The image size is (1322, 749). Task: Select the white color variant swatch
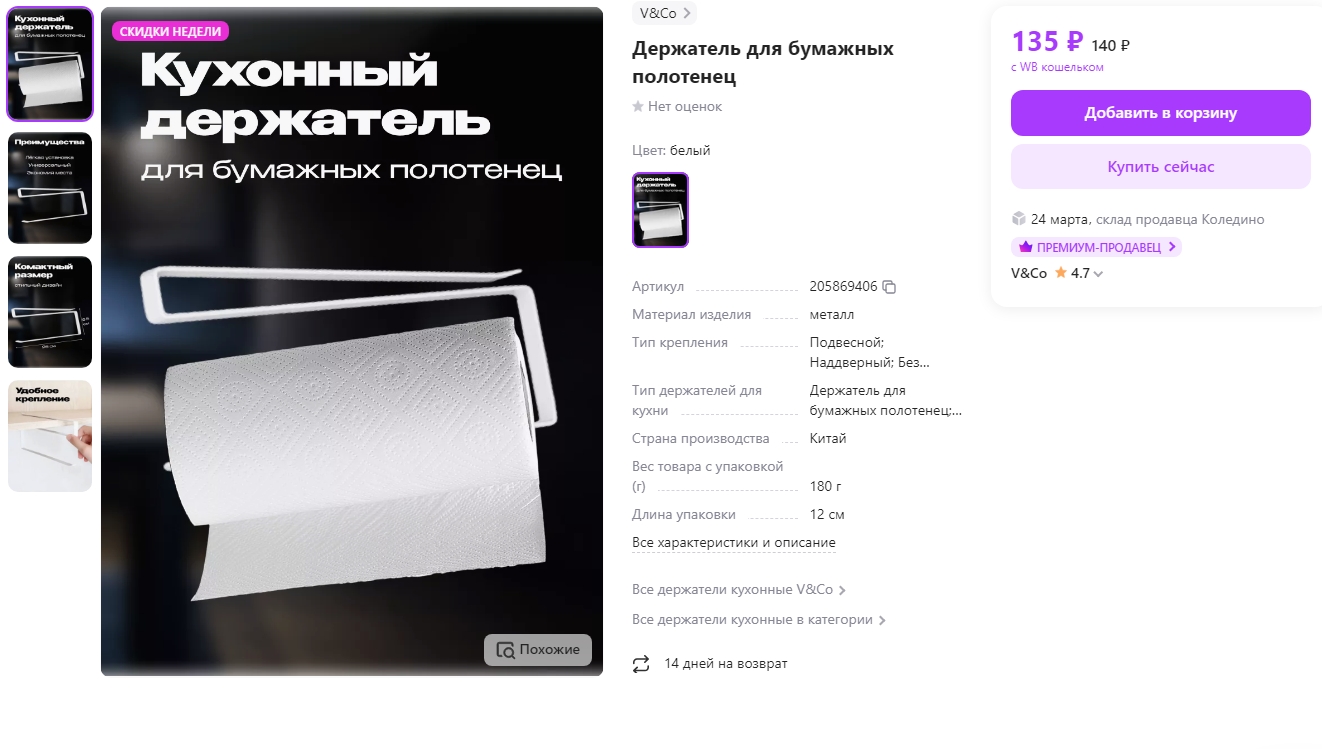660,210
